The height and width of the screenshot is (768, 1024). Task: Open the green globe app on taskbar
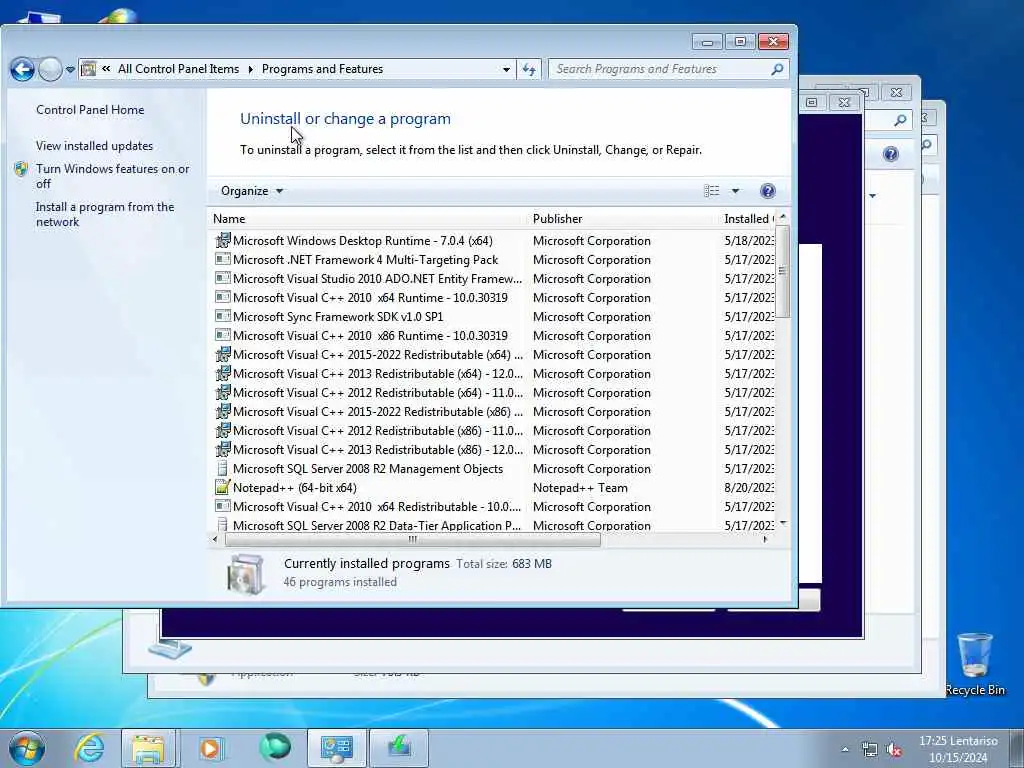pos(275,747)
